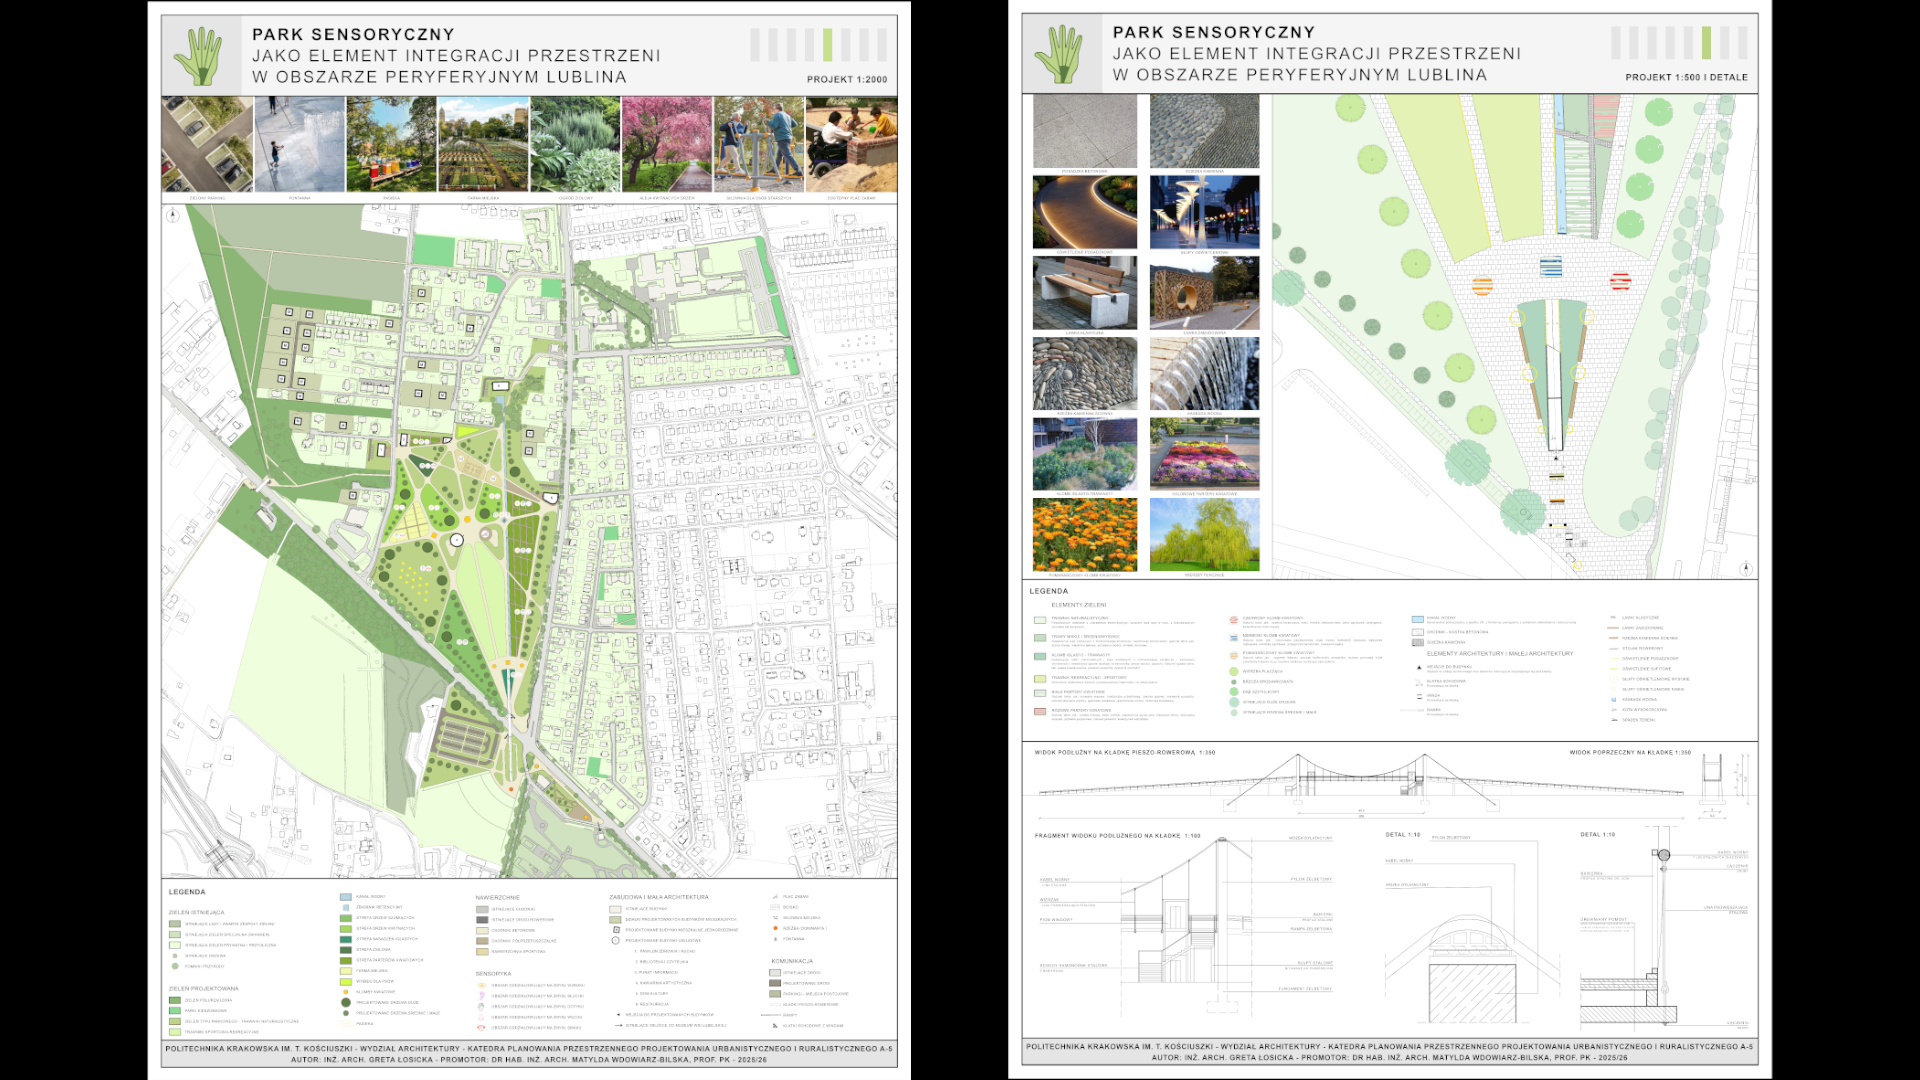
Task: Click the north arrow on the detail plan
Action: pos(1746,568)
